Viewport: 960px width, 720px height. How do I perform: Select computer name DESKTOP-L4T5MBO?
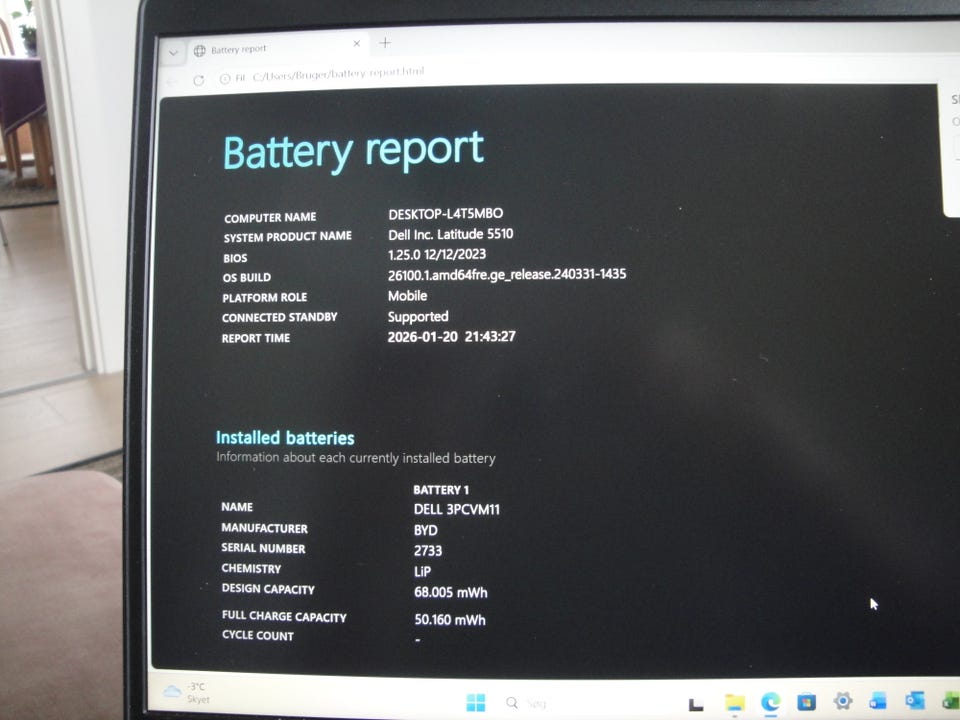(446, 214)
